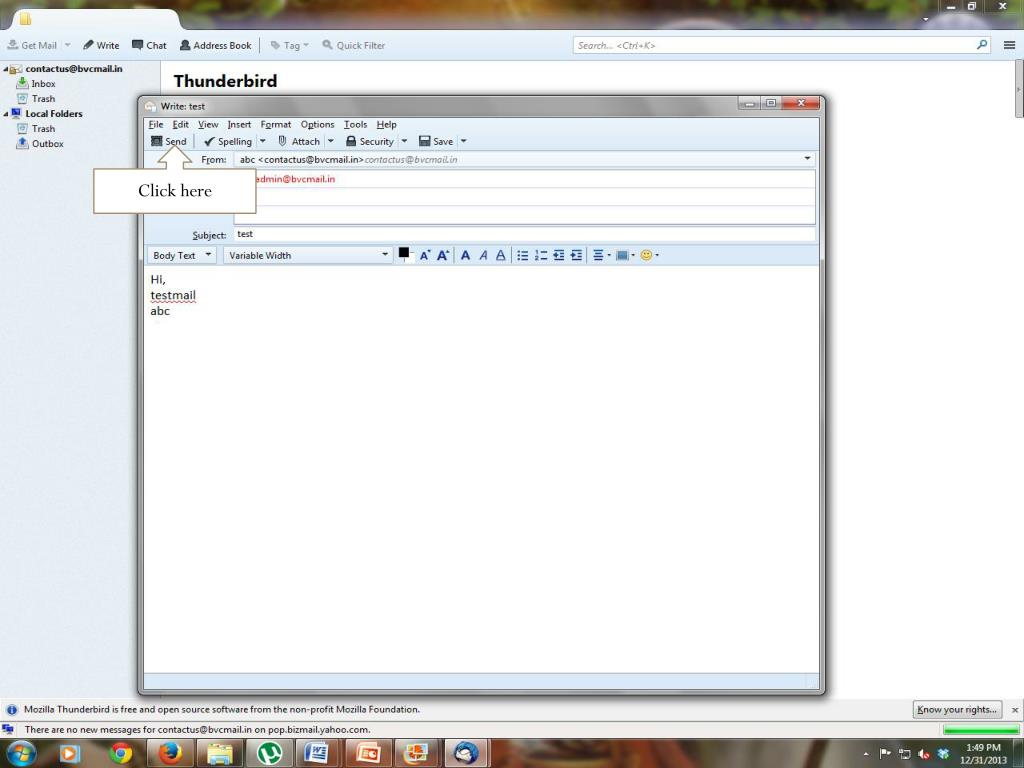
Task: Indent the text
Action: pos(576,255)
